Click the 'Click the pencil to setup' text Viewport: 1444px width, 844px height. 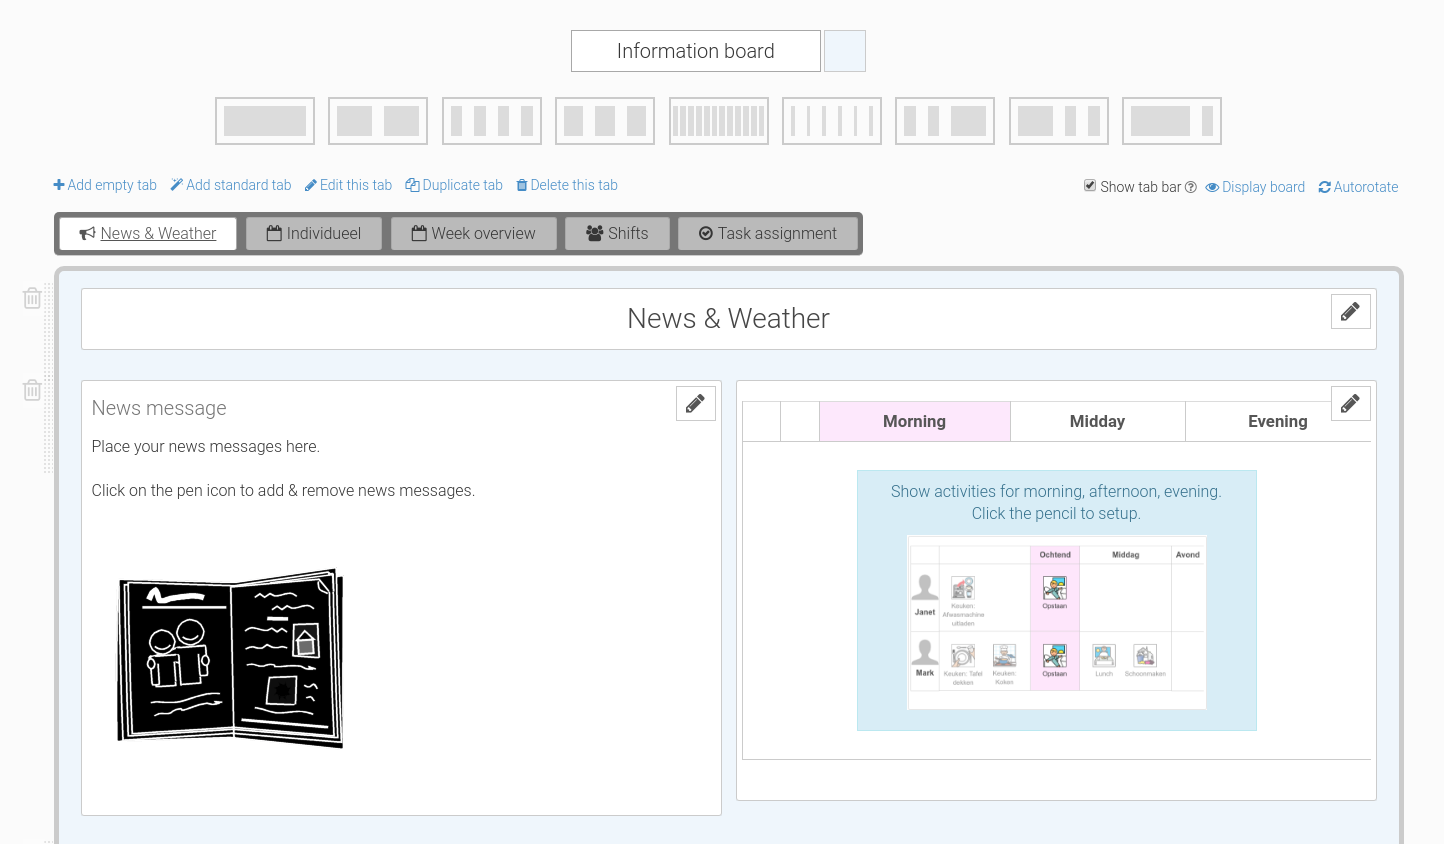tap(1056, 513)
